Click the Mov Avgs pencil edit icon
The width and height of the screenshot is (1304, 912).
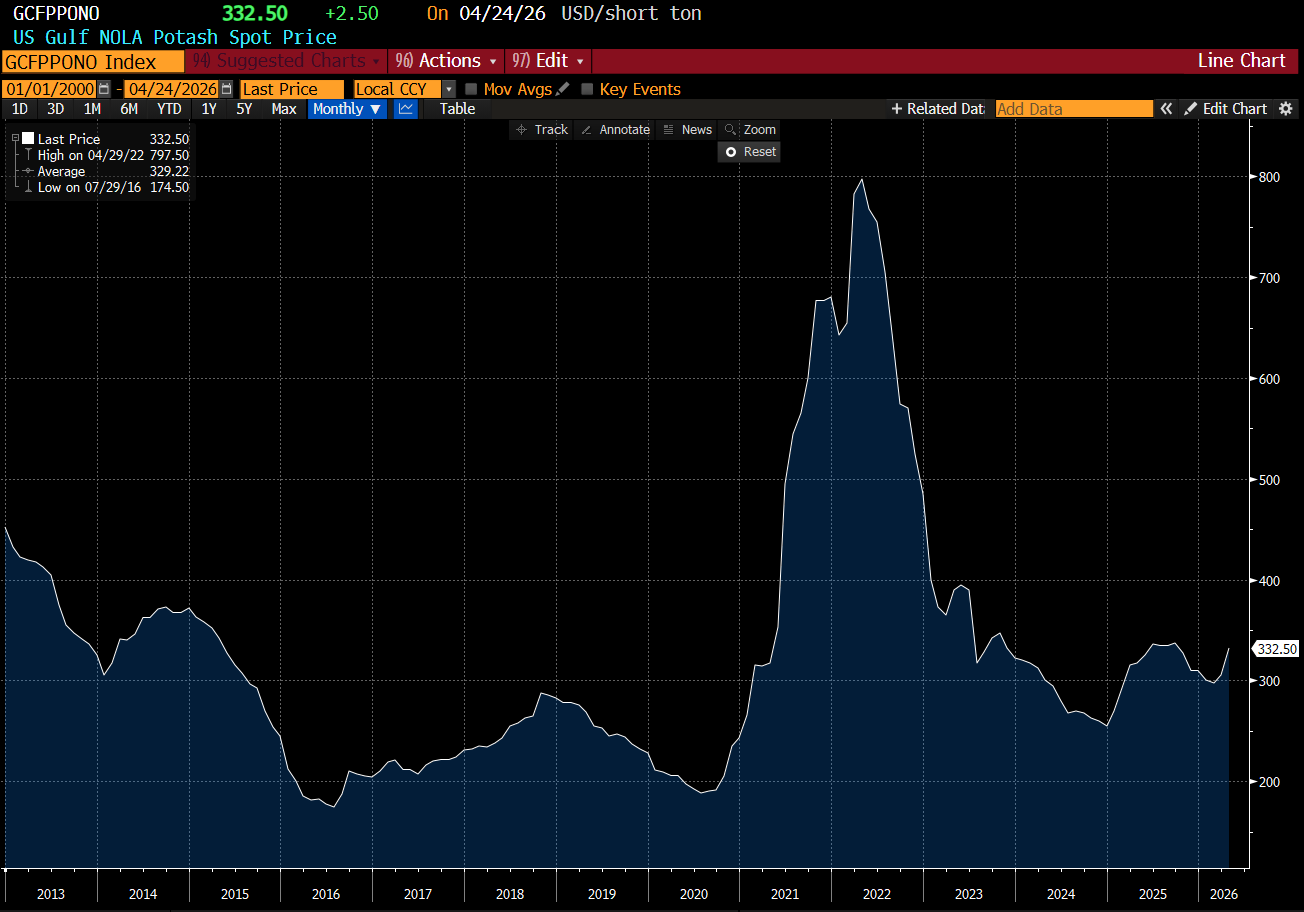click(562, 89)
